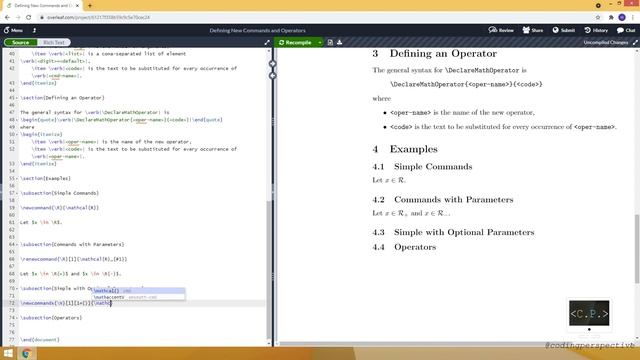Choose \mathaccentV autocomplete suggestion
640x360 pixels.
coord(138,297)
